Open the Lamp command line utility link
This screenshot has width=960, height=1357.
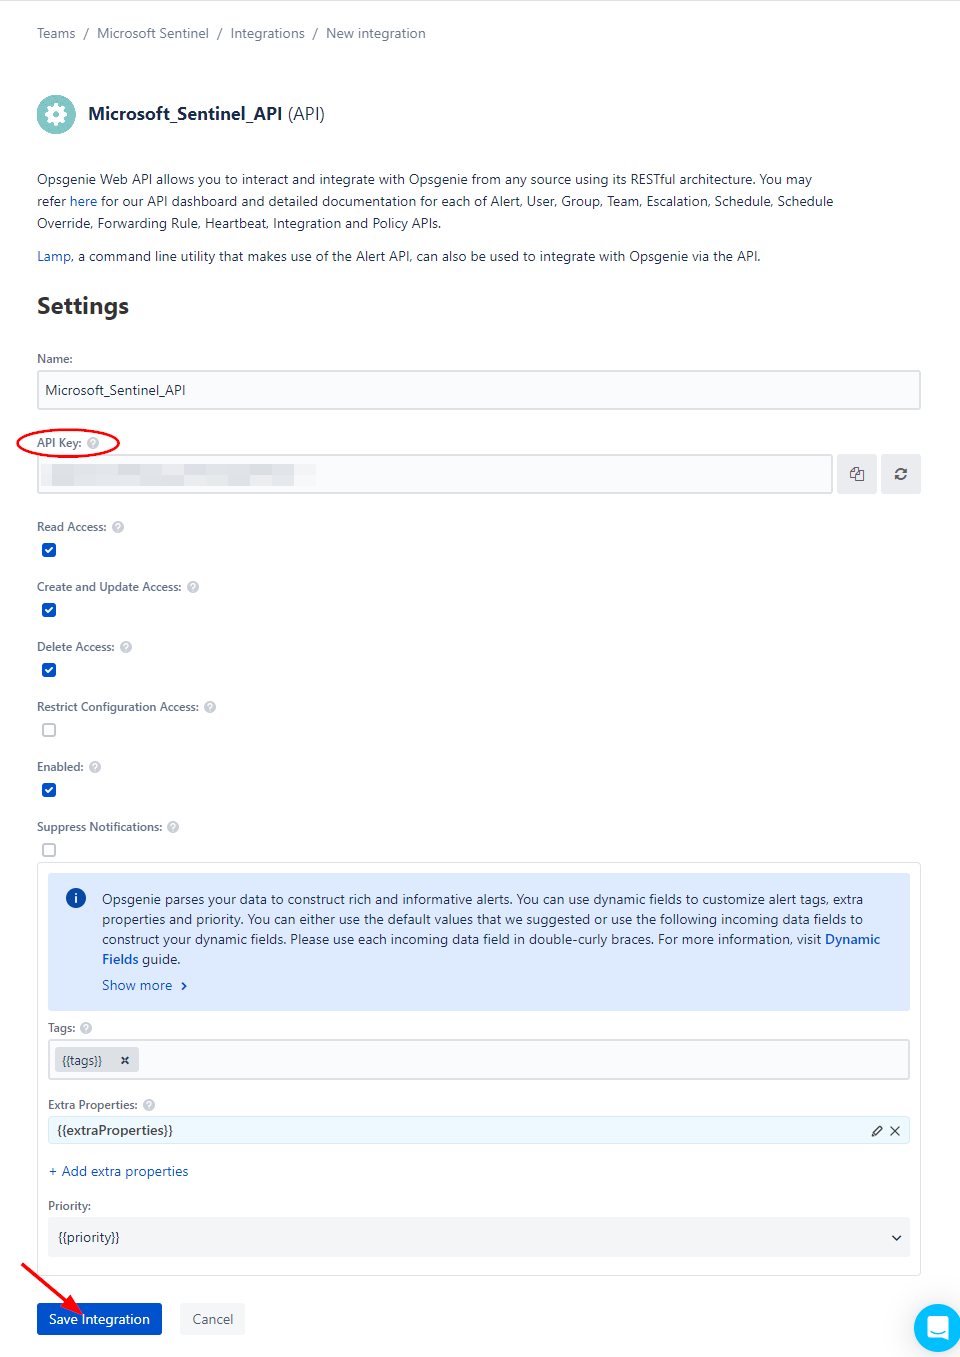tap(54, 257)
